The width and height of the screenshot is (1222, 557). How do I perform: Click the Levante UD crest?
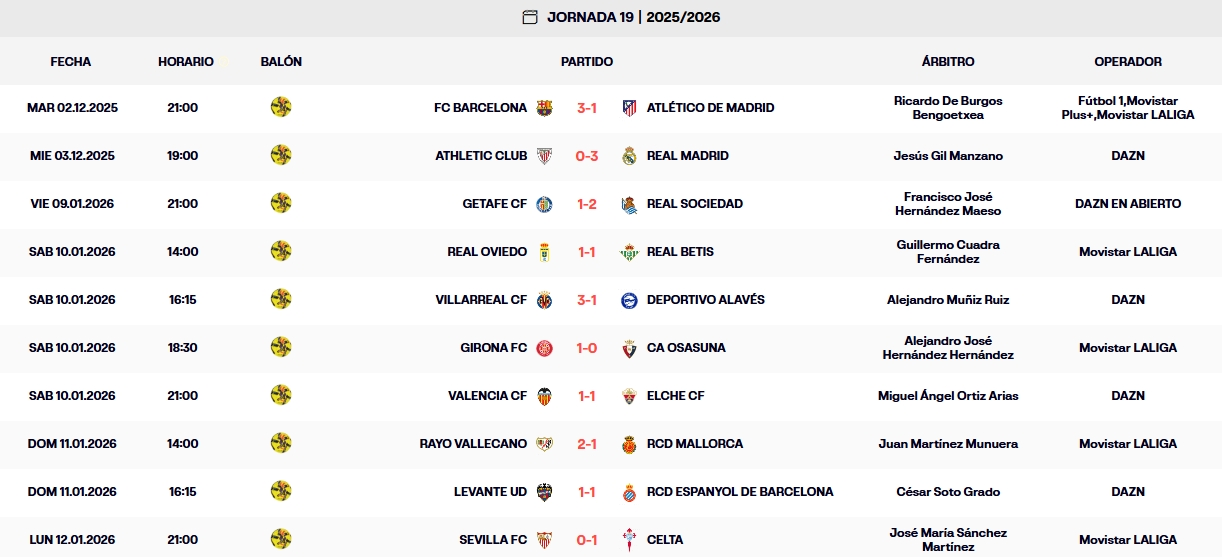pos(545,492)
